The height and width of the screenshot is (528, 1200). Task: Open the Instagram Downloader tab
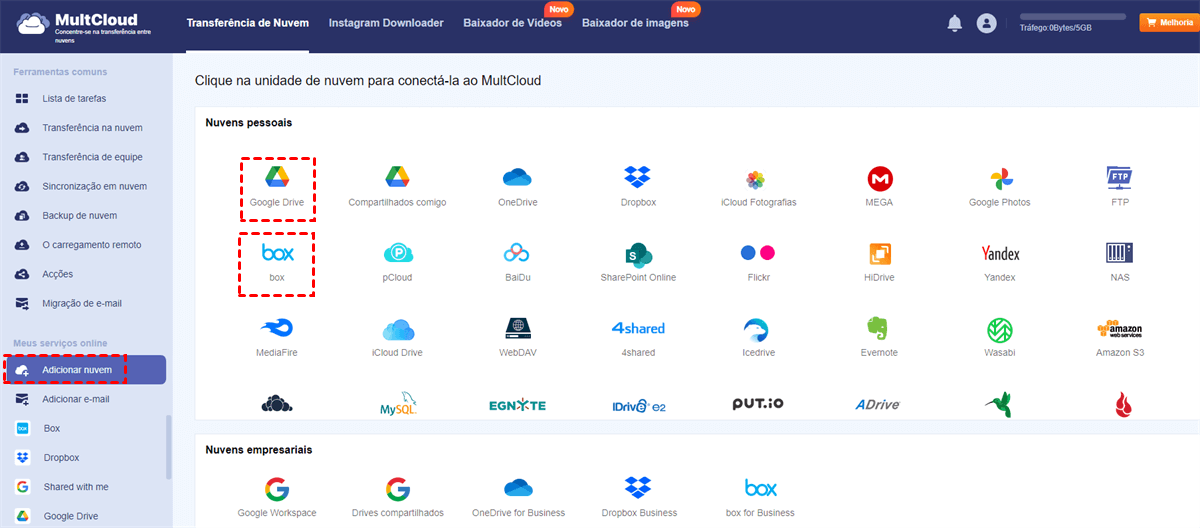[x=386, y=23]
